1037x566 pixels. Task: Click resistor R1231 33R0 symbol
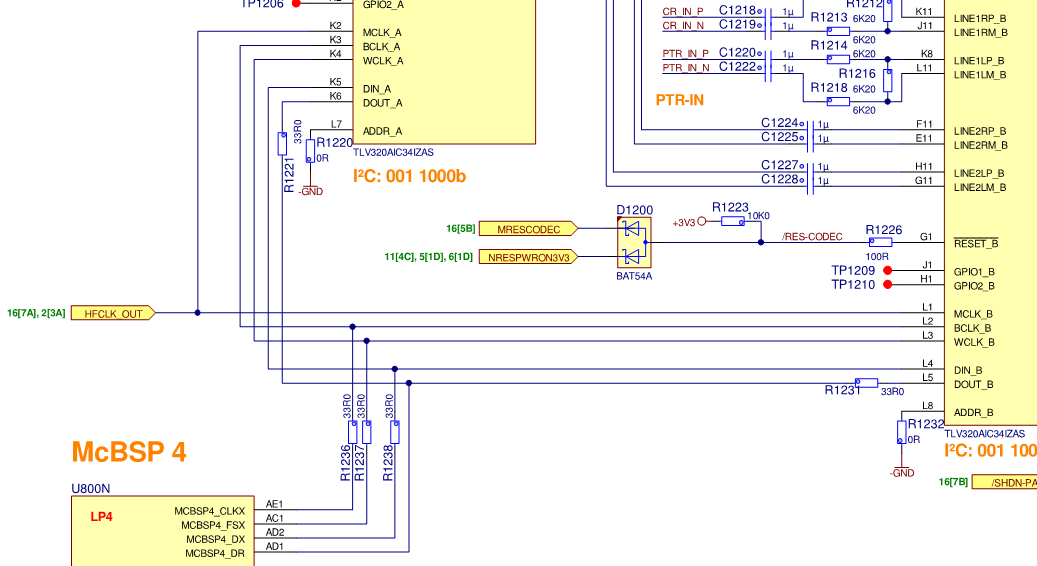click(x=866, y=383)
